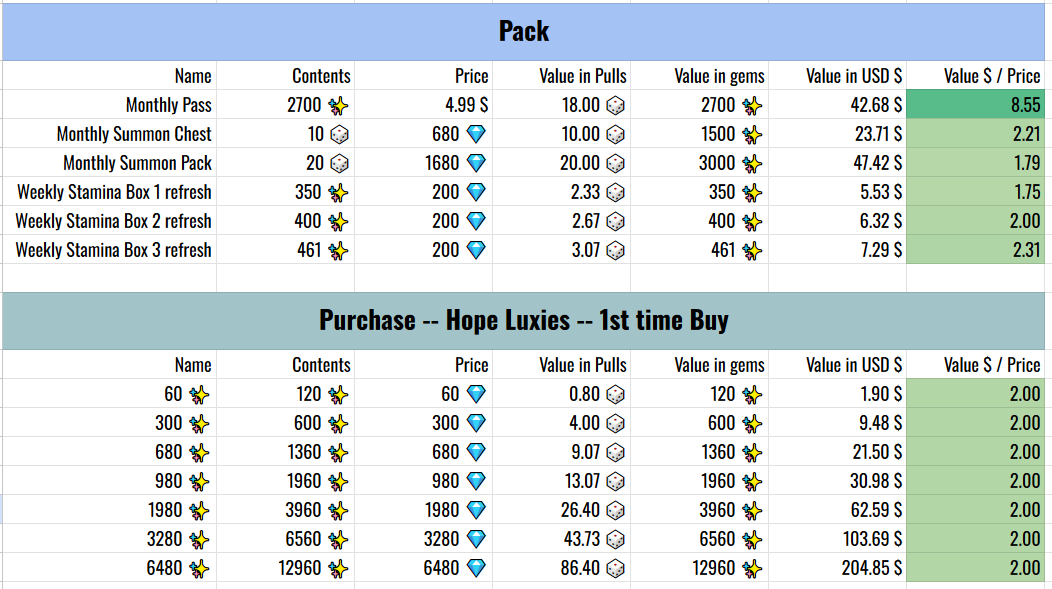Click the dark green 8.55 cell
This screenshot has height=589, width=1052.
[978, 105]
